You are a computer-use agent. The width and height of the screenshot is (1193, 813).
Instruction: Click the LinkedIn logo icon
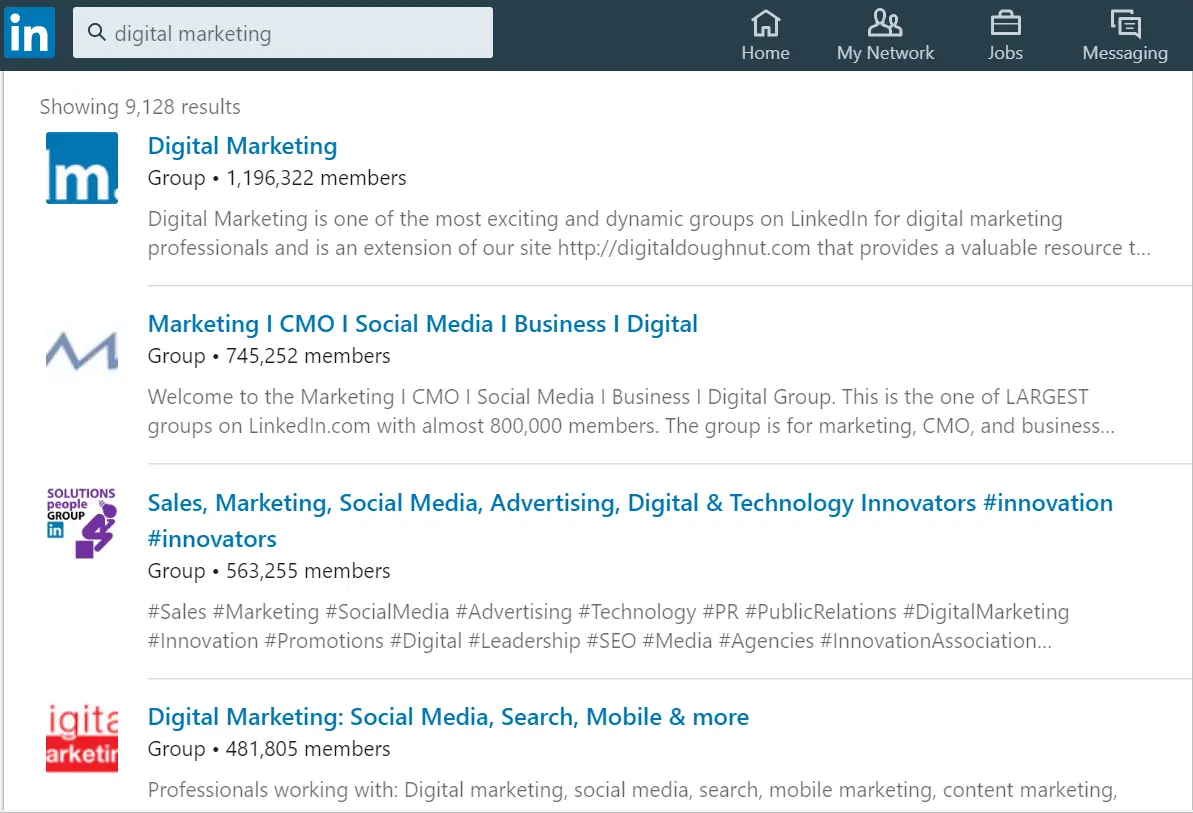(29, 34)
